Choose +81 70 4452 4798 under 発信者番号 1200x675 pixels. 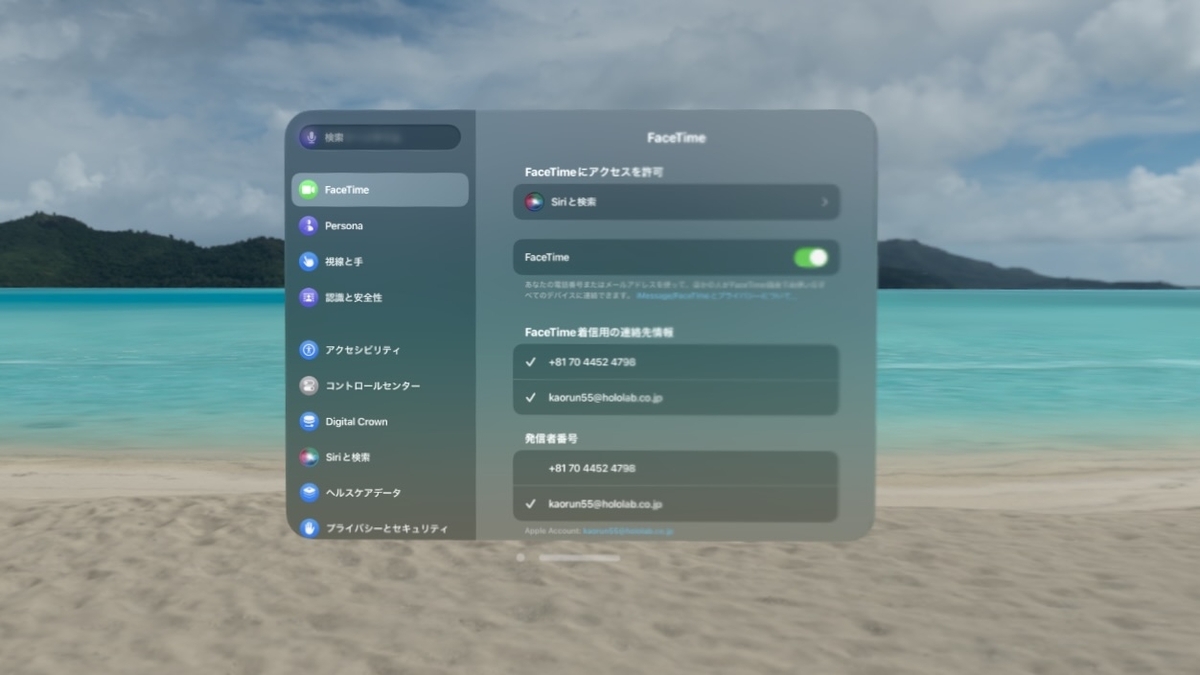point(676,468)
